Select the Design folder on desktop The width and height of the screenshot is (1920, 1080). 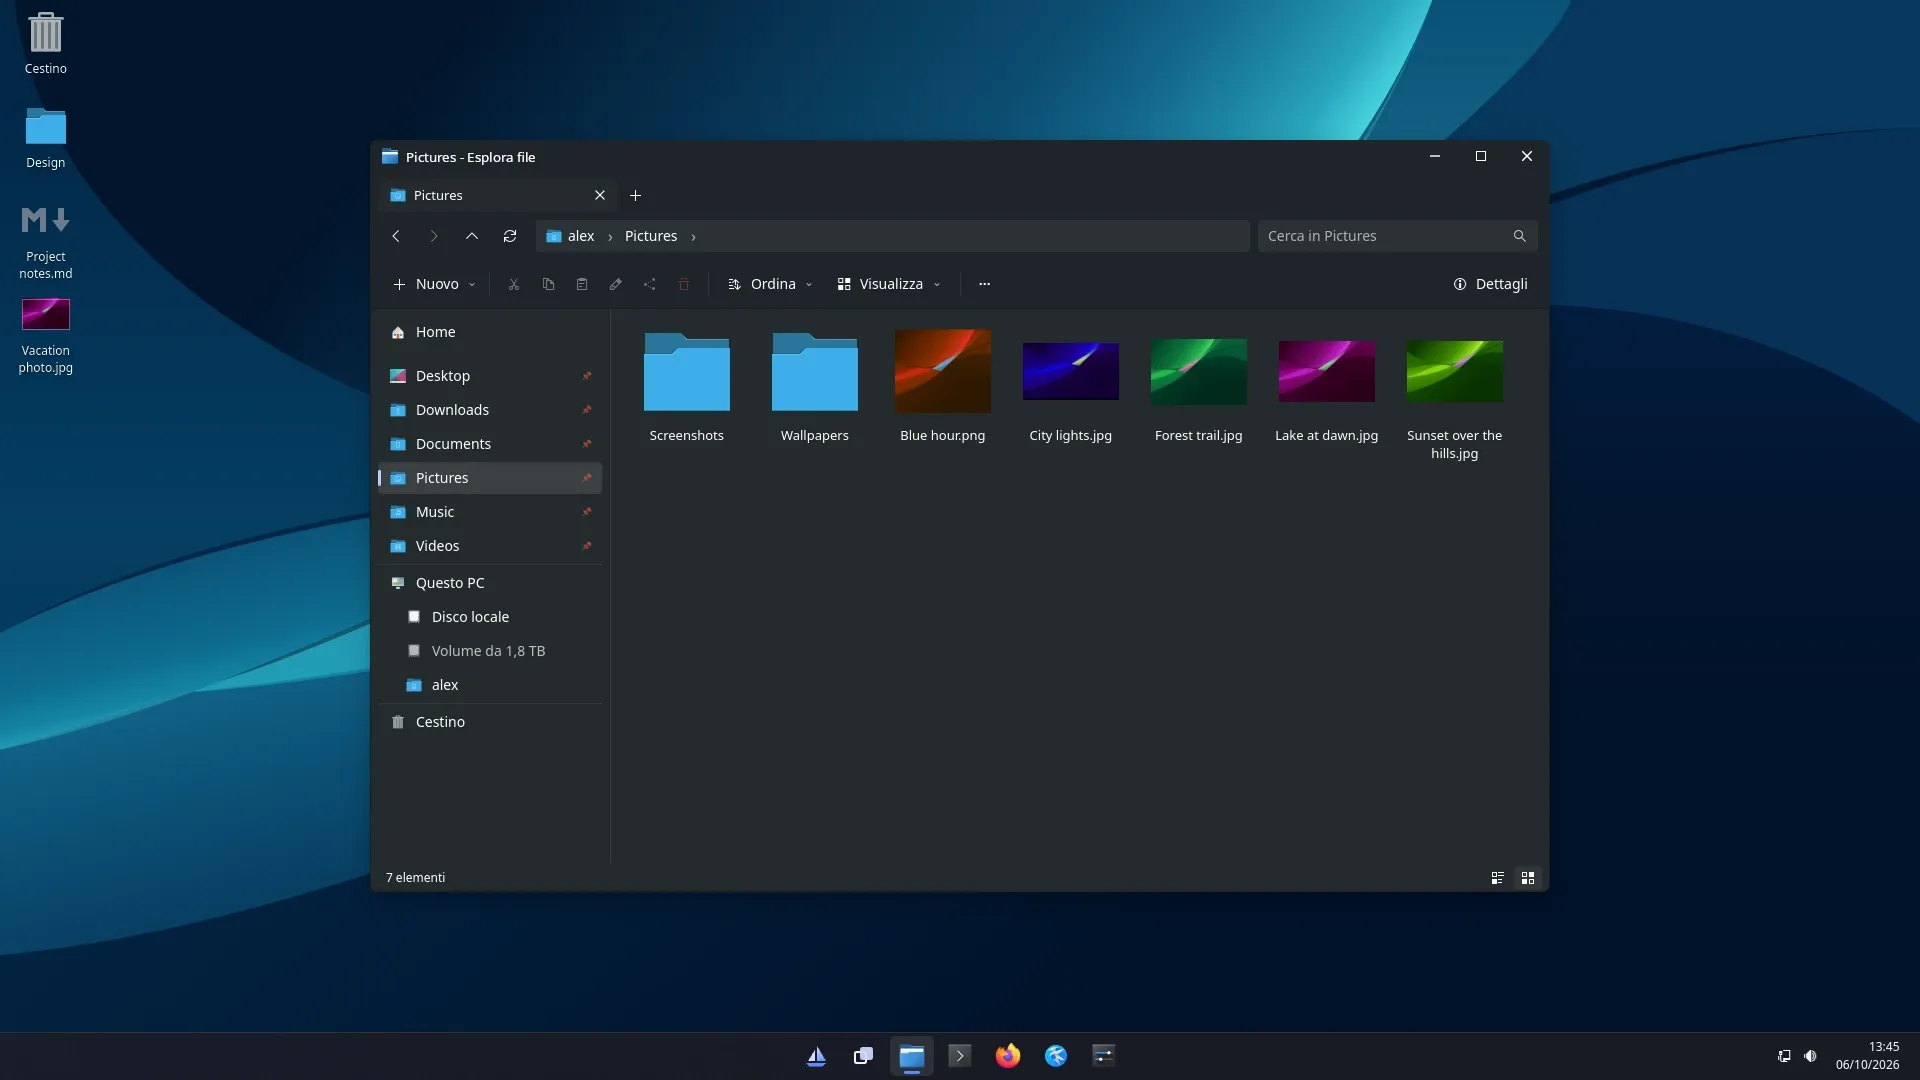tap(46, 138)
